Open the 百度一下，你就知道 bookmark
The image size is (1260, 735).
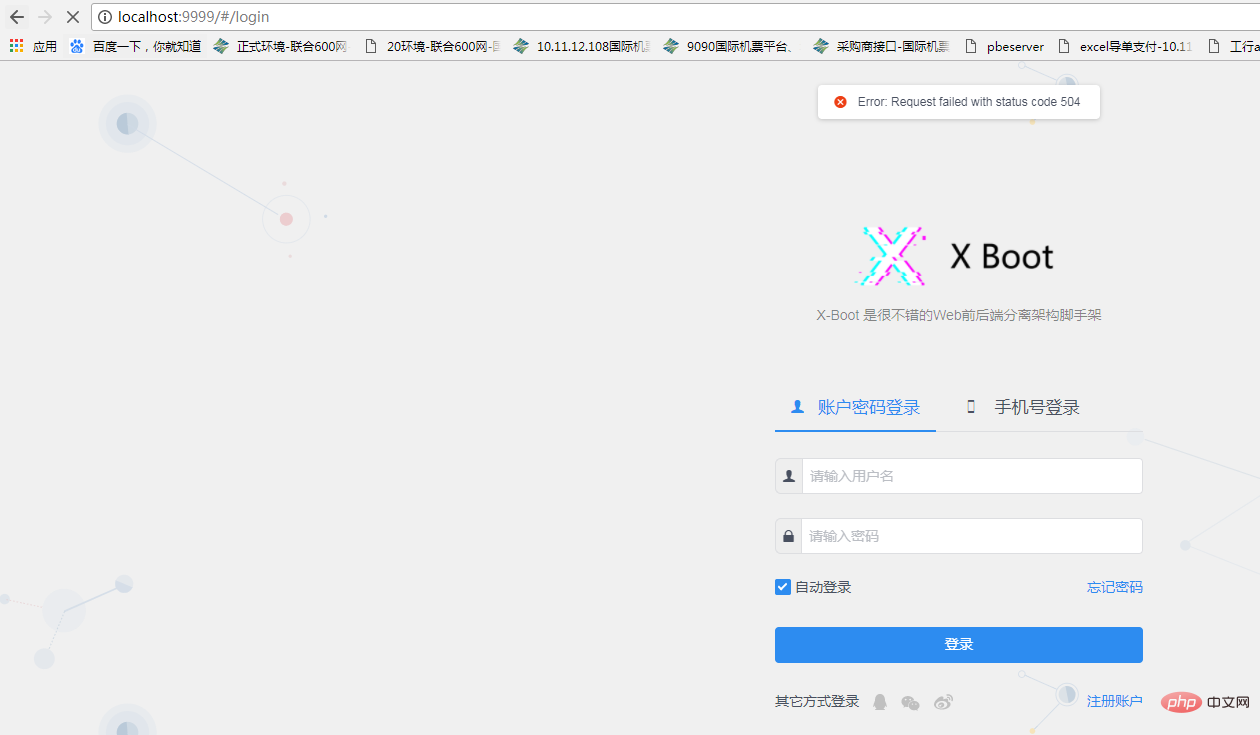[135, 46]
